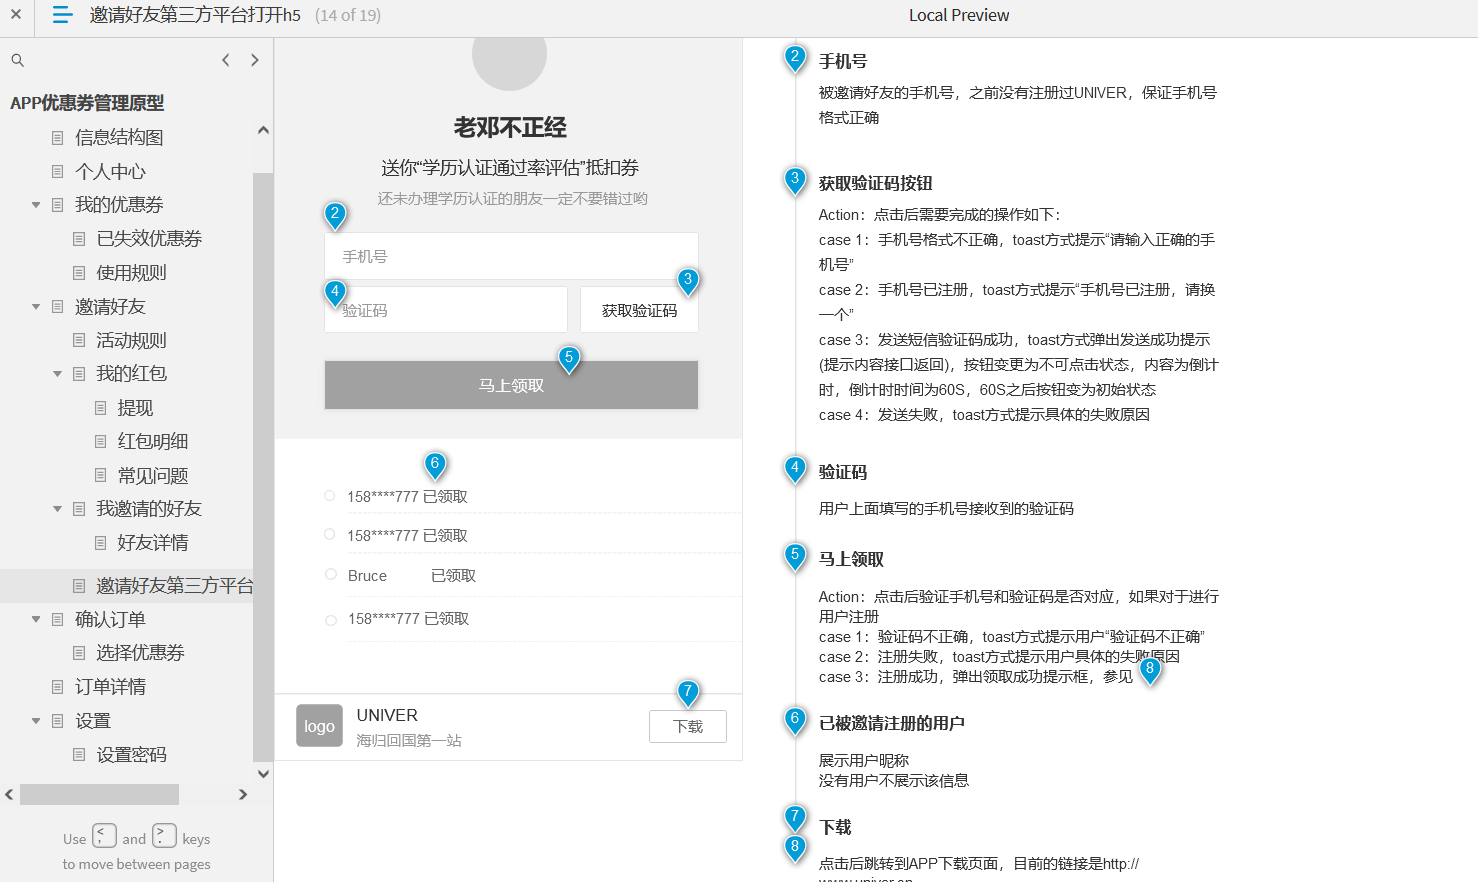Click into the 验证码 input field
Image resolution: width=1478 pixels, height=882 pixels.
click(446, 310)
